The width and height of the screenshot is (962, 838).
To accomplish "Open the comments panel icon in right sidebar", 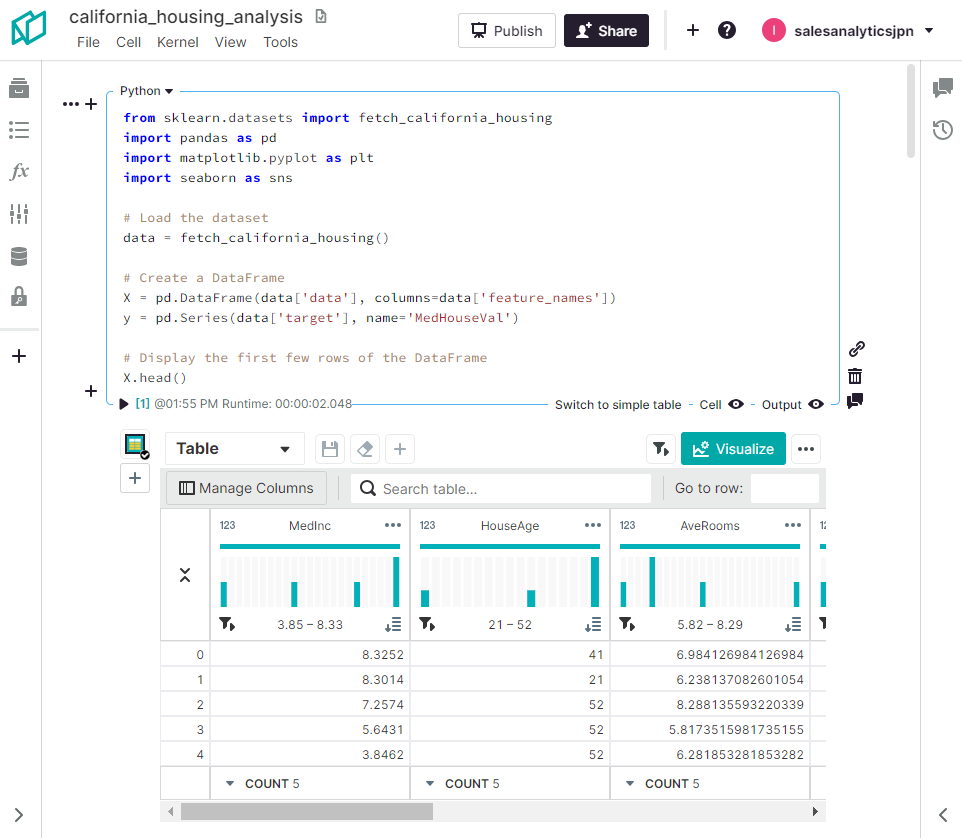I will click(x=942, y=88).
